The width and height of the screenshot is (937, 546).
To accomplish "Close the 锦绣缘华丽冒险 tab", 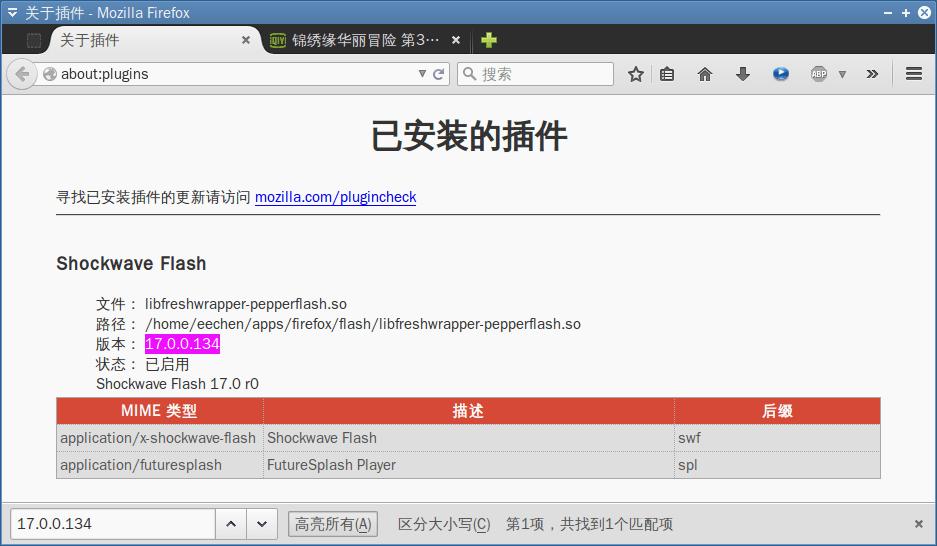I will (x=456, y=40).
